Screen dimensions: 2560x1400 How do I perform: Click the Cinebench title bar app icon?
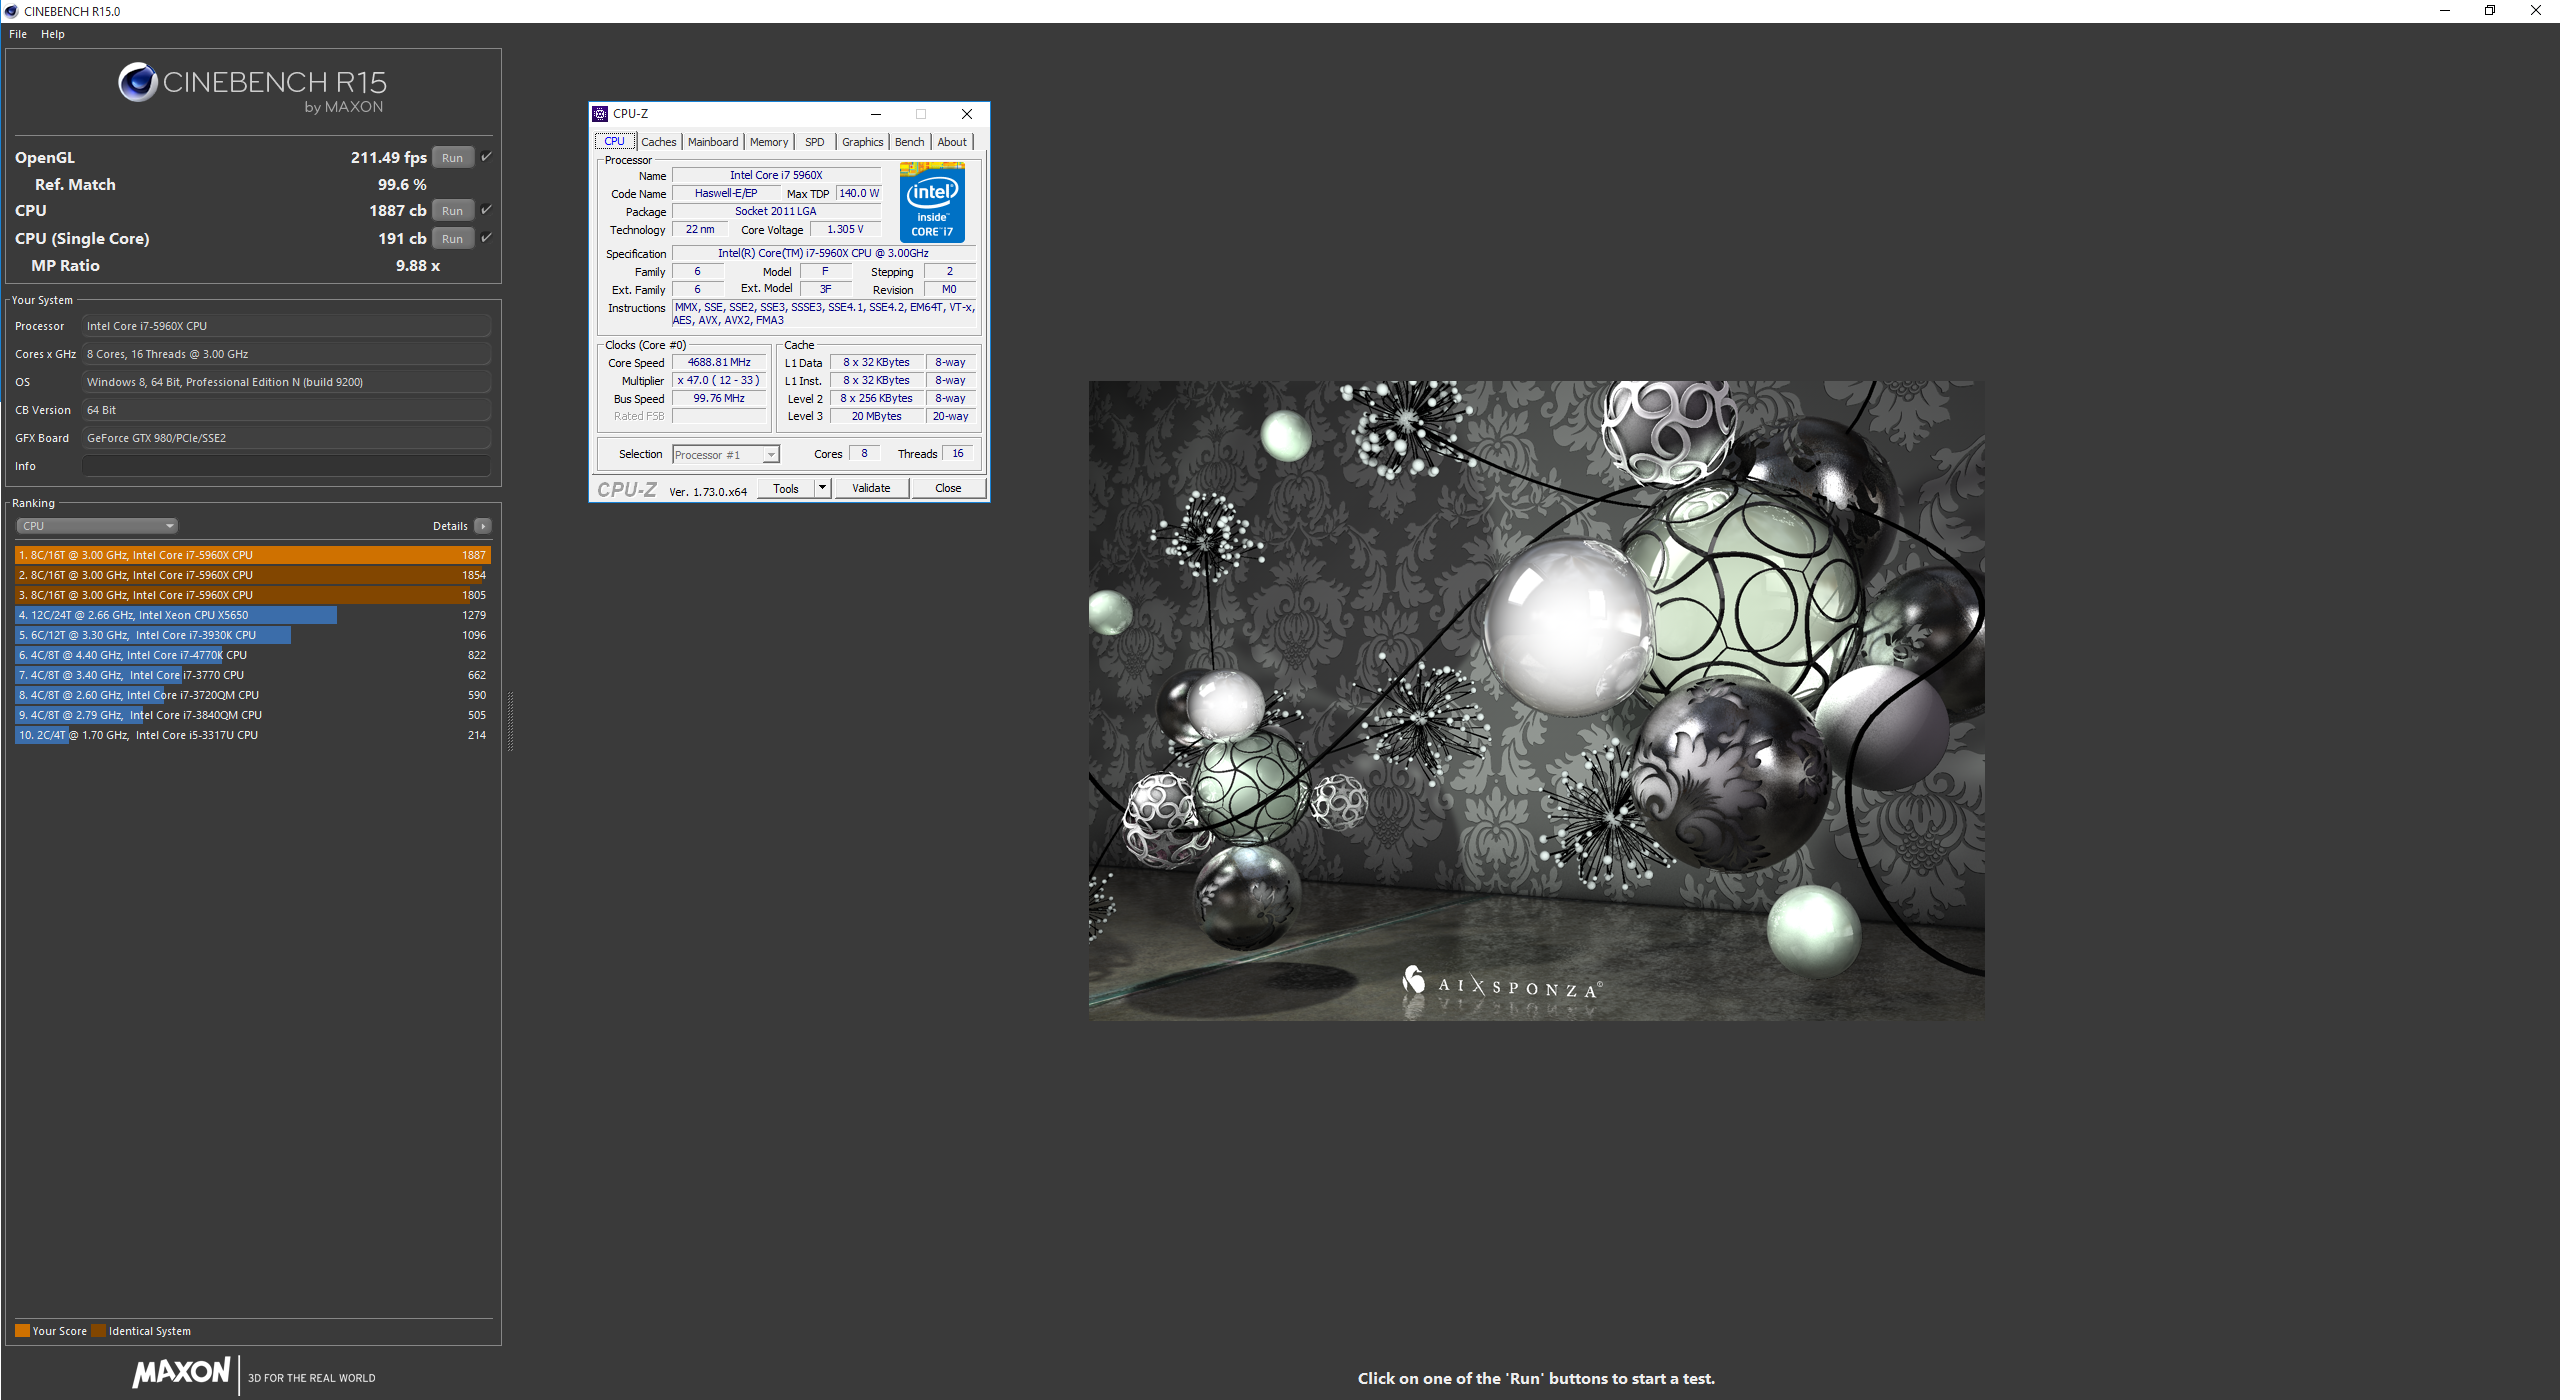[x=11, y=11]
